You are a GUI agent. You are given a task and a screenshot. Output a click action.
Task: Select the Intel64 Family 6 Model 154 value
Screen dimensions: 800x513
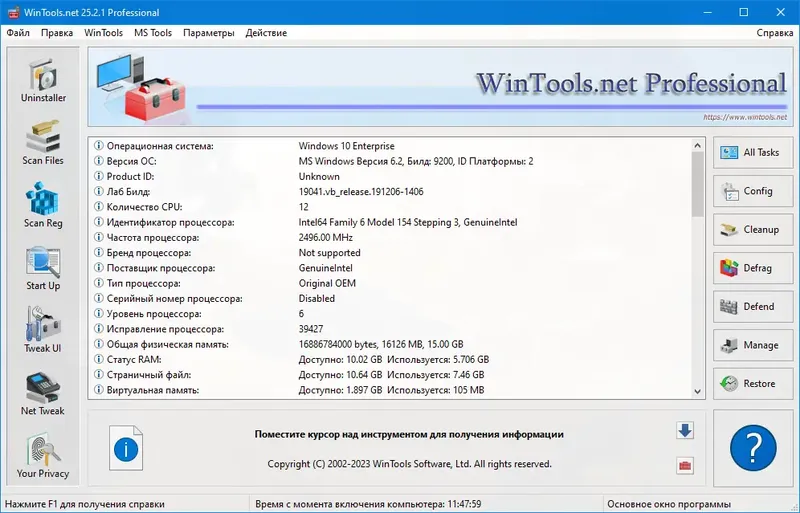[408, 222]
